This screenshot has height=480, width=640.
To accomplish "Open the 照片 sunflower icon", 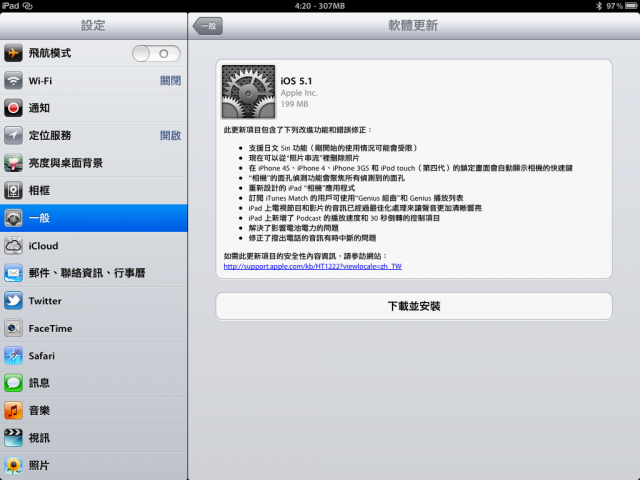I will click(x=13, y=465).
